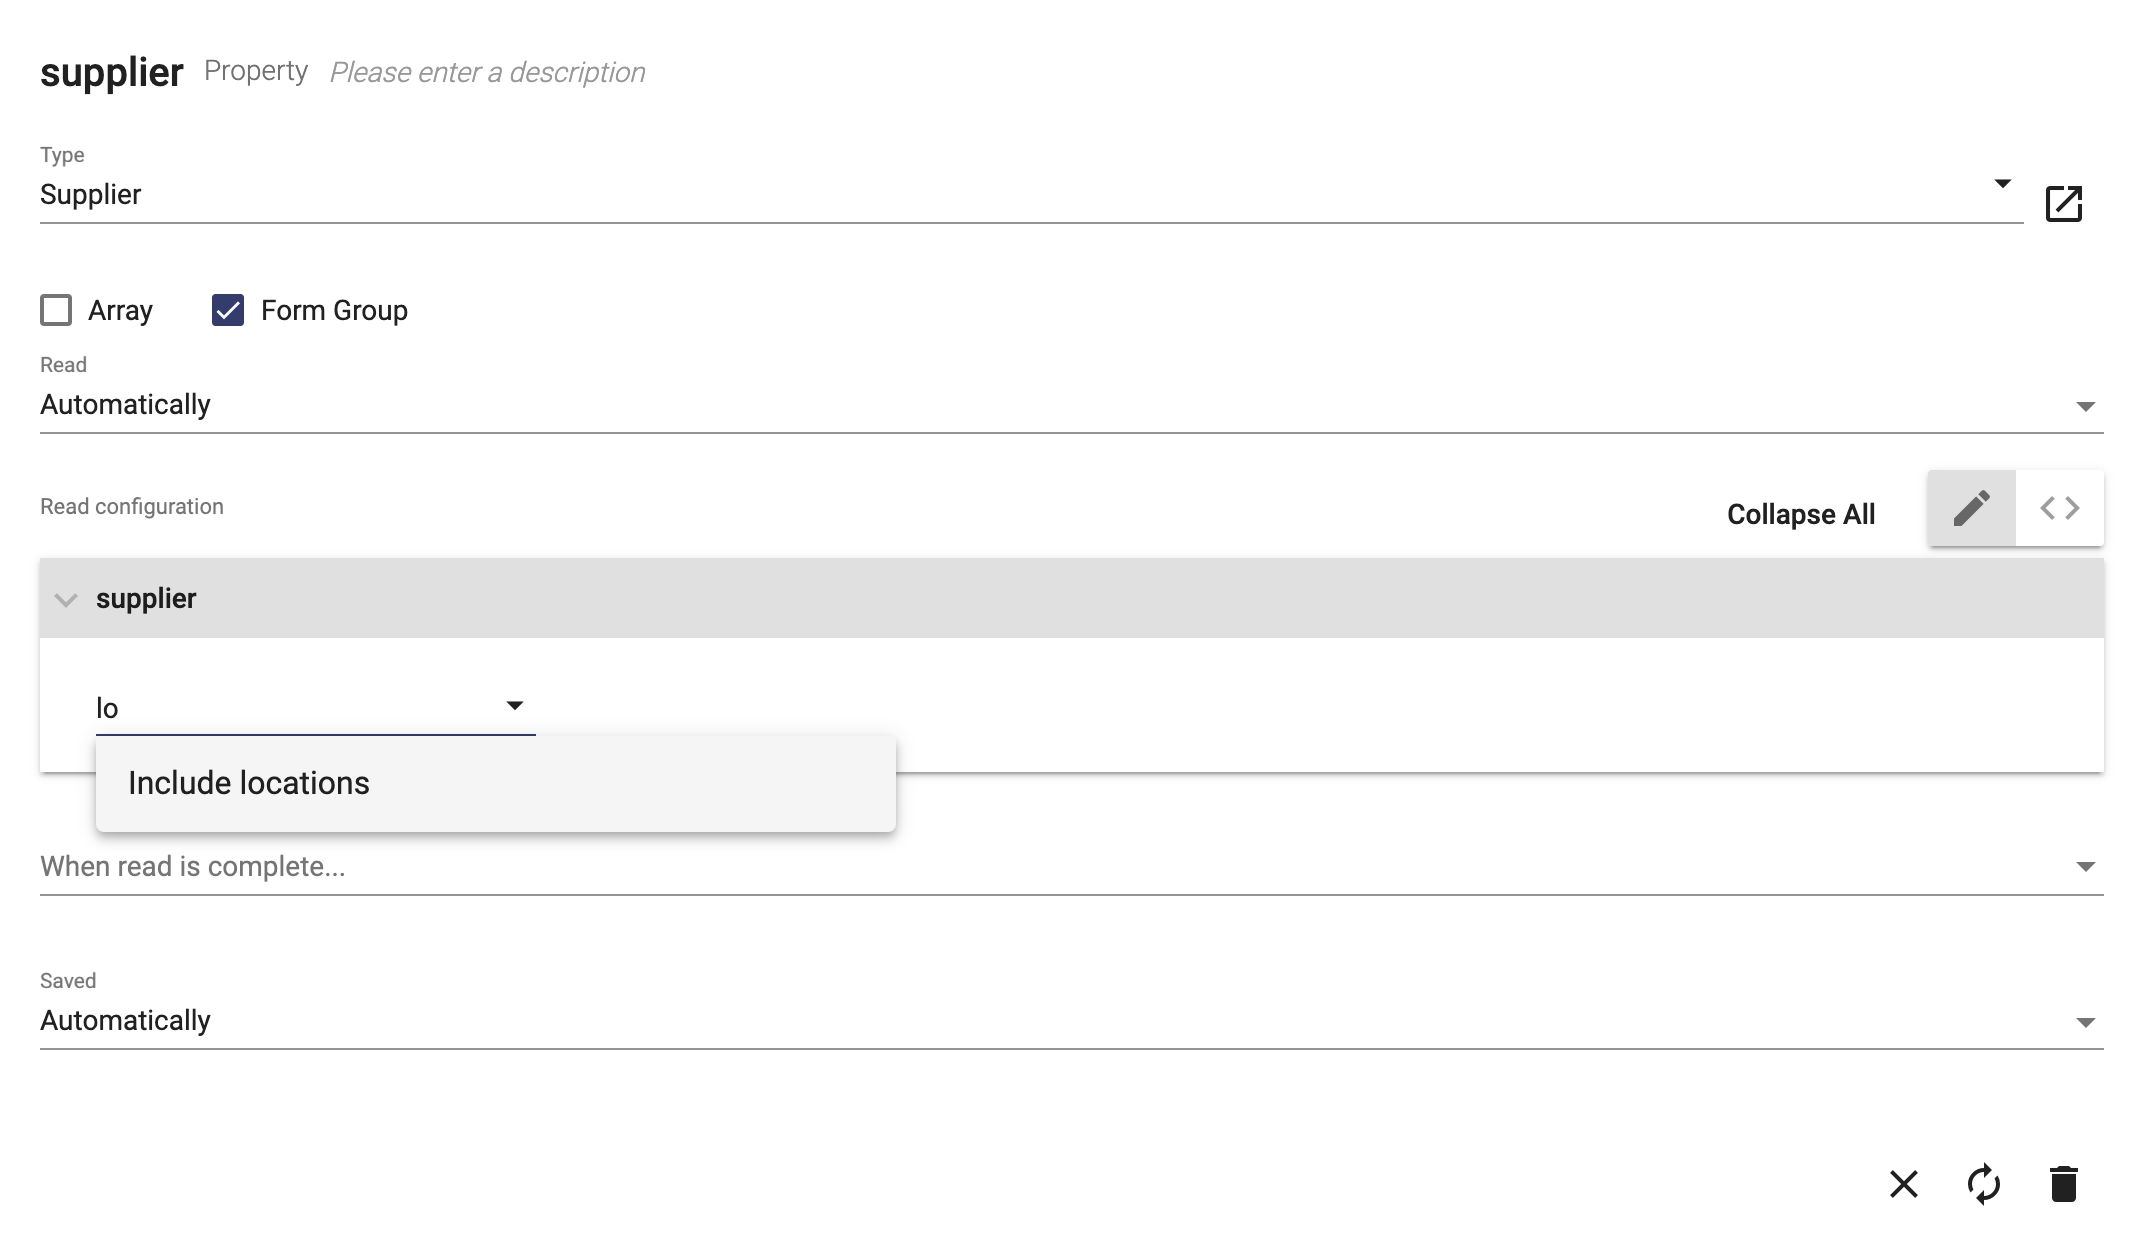Click Collapse All button in Read configuration
The image size is (2144, 1240).
[1802, 514]
